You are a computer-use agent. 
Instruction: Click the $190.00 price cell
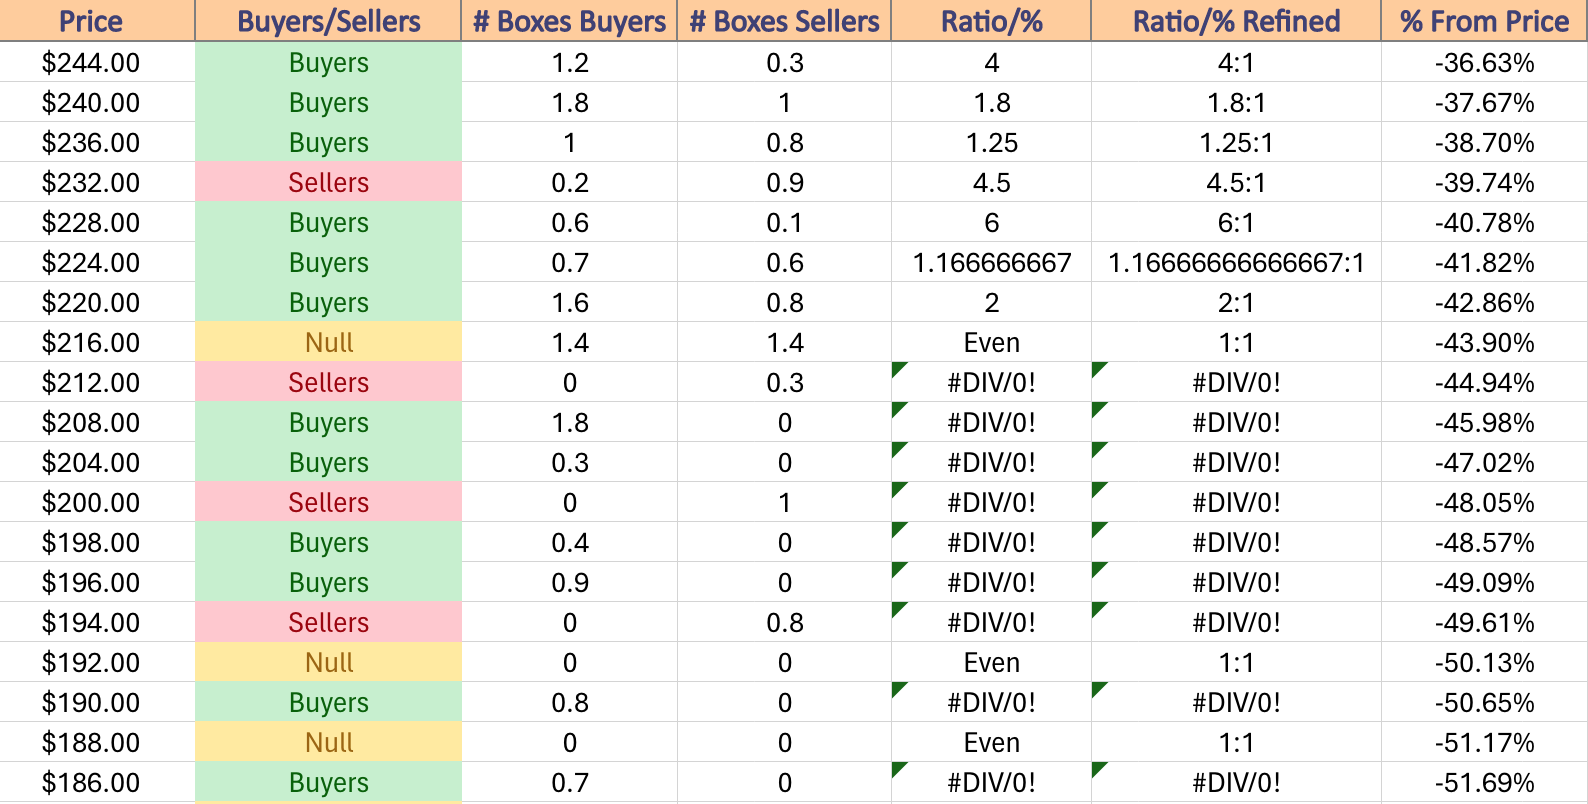97,702
